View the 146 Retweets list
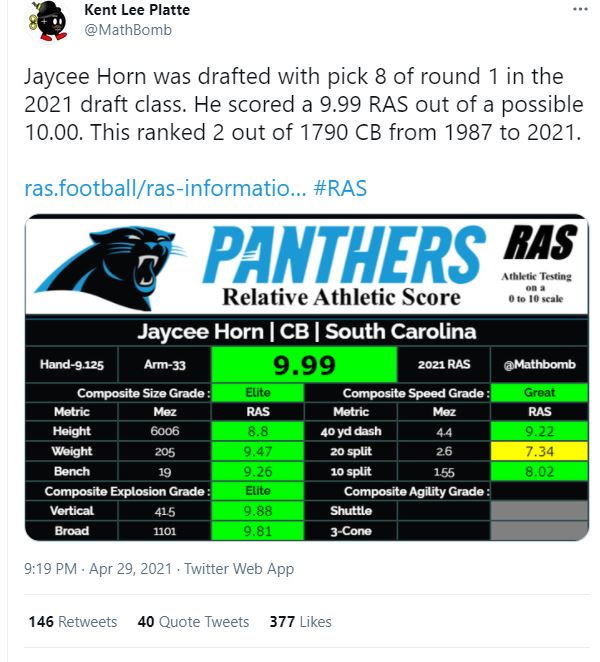This screenshot has width=600, height=662. [x=72, y=621]
